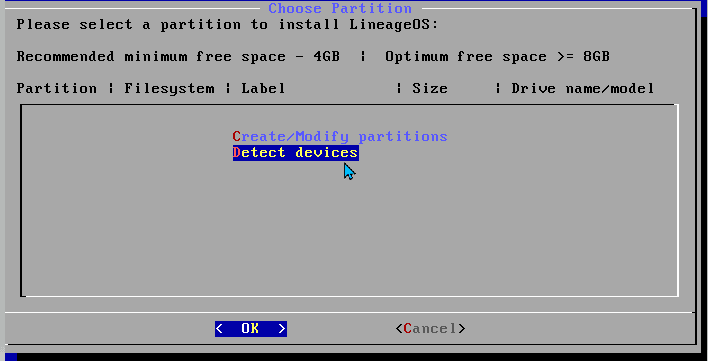The width and height of the screenshot is (708, 361).
Task: Click the Drive name/model column header
Action: pos(583,88)
